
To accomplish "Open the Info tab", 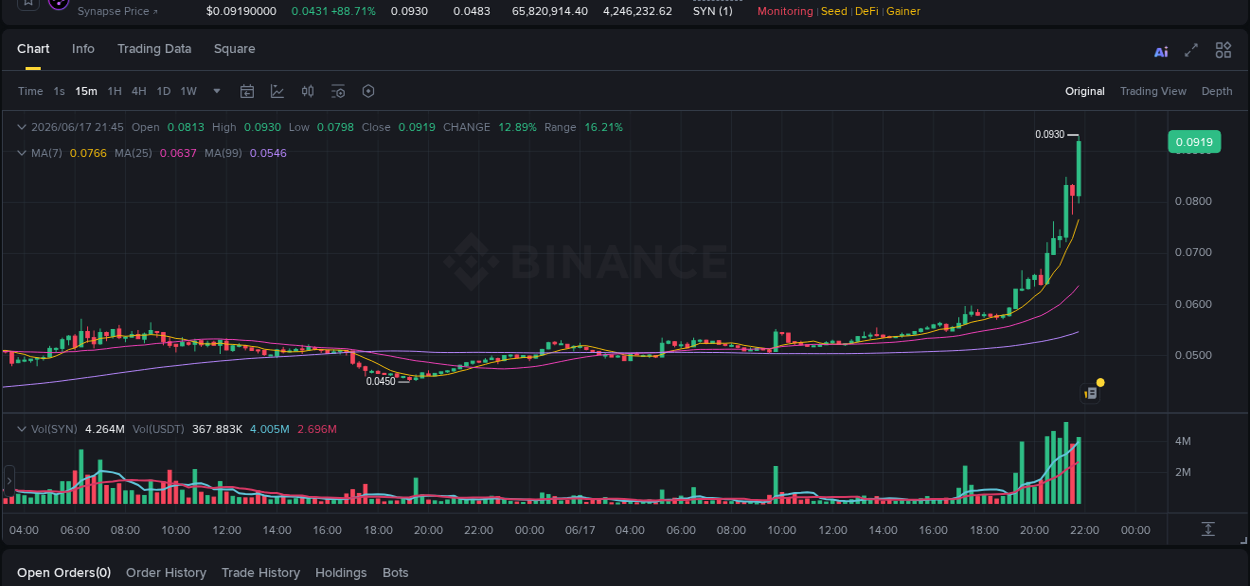I will 83,49.
